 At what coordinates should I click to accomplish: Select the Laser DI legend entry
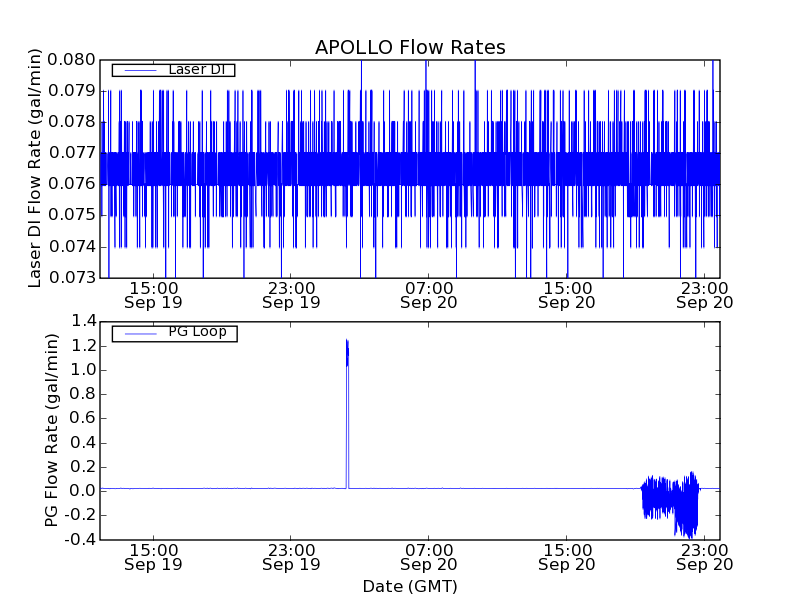click(195, 69)
